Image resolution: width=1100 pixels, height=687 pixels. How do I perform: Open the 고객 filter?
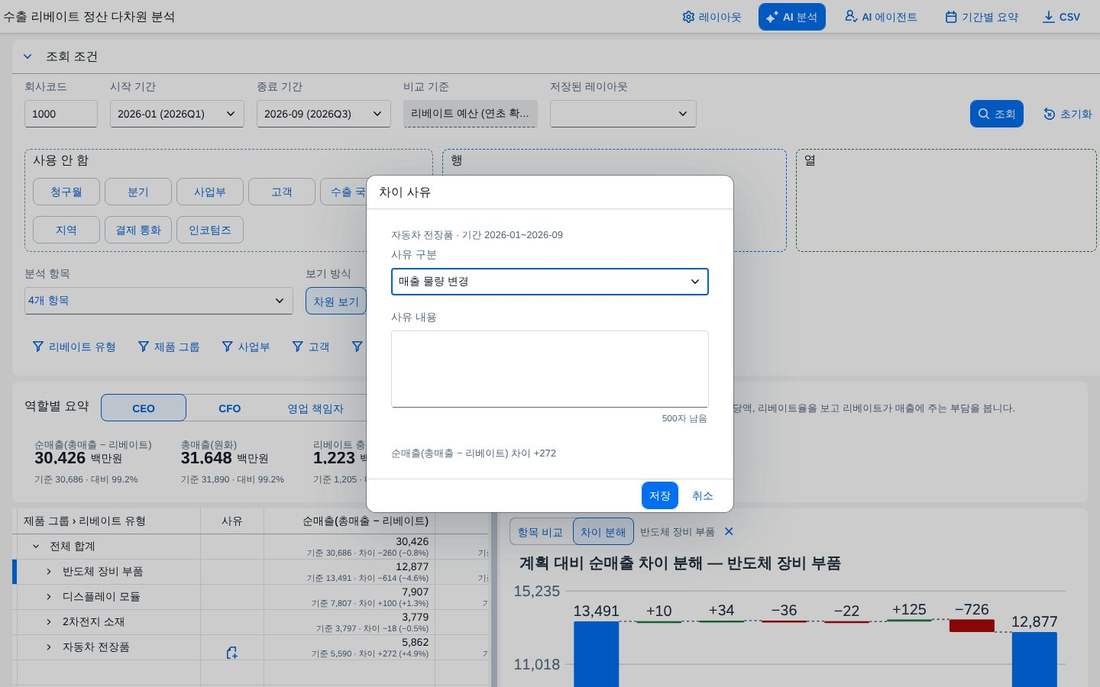(310, 347)
